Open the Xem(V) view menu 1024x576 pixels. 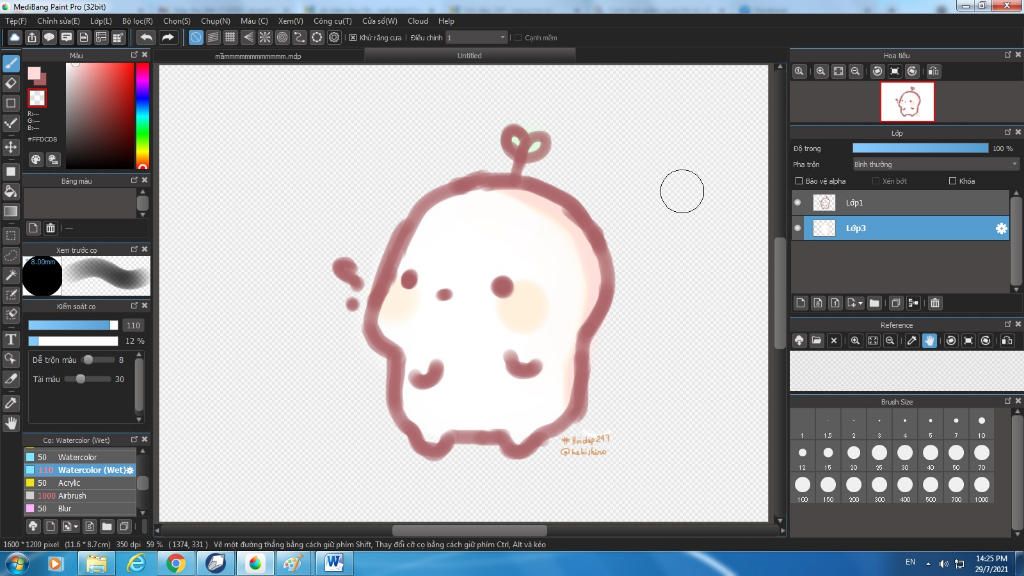(290, 21)
